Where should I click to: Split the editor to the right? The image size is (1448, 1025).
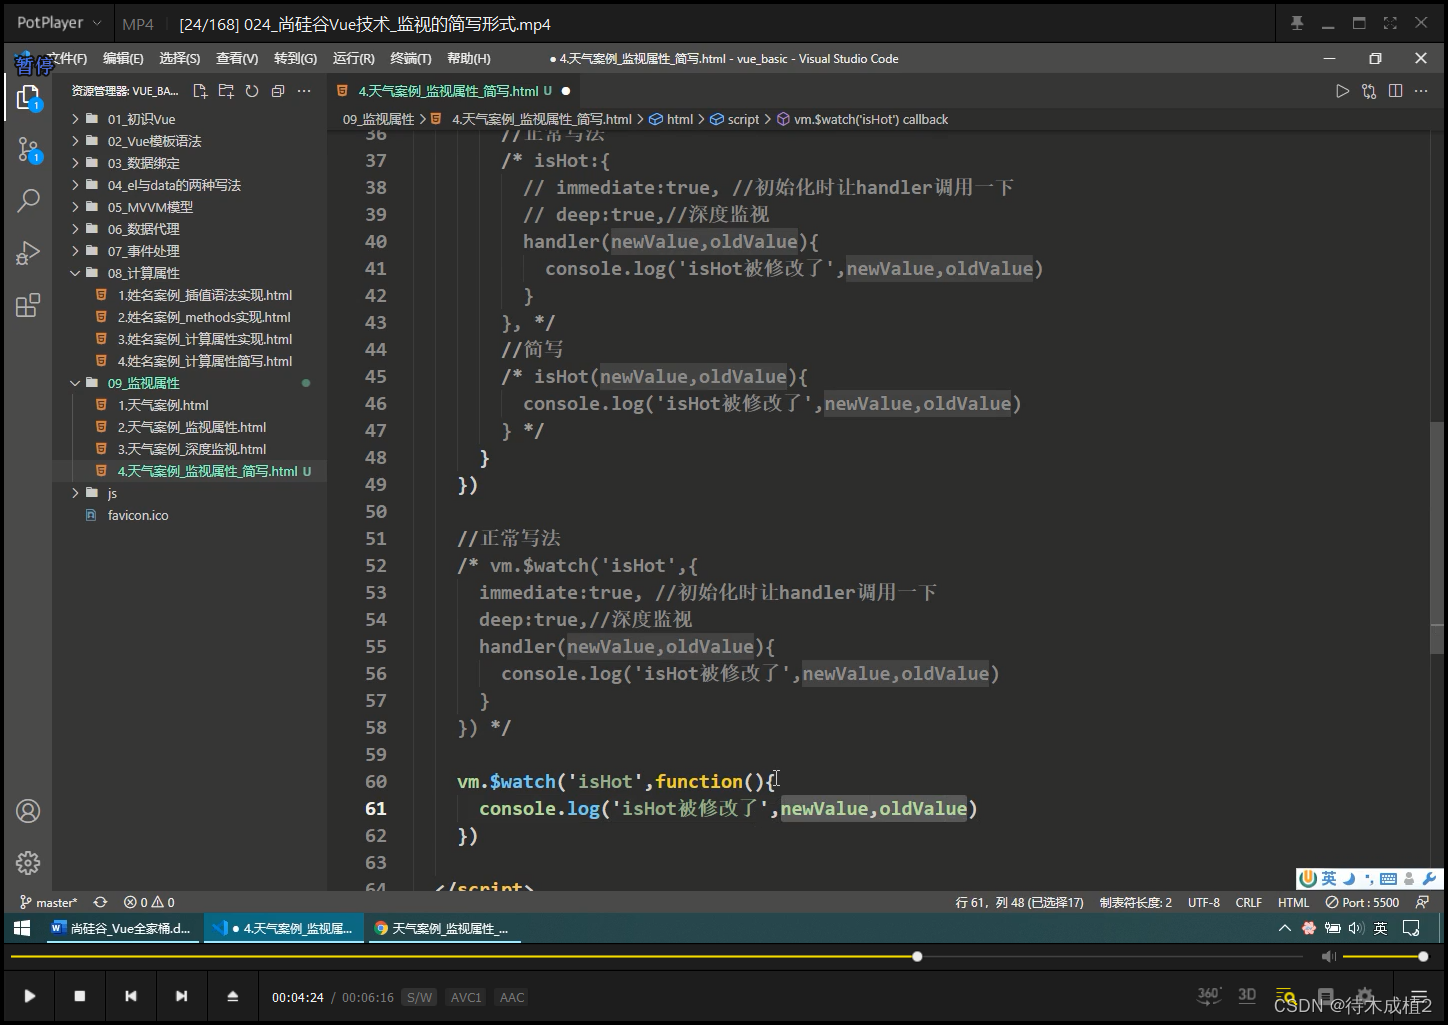coord(1395,91)
